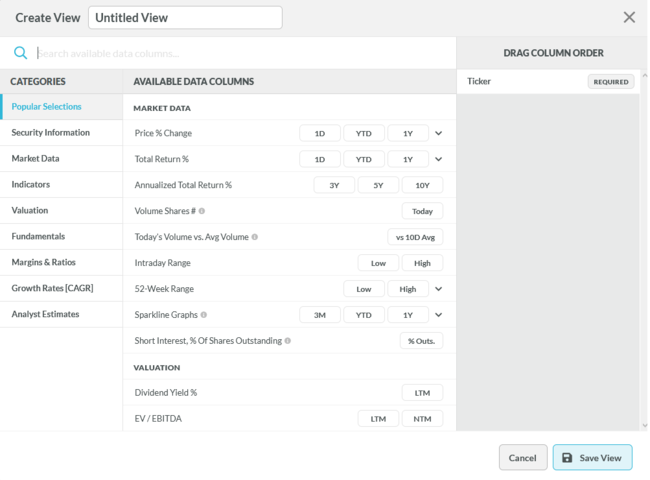This screenshot has width=650, height=480.
Task: Click info icon next to Short Interest
Action: click(x=288, y=341)
